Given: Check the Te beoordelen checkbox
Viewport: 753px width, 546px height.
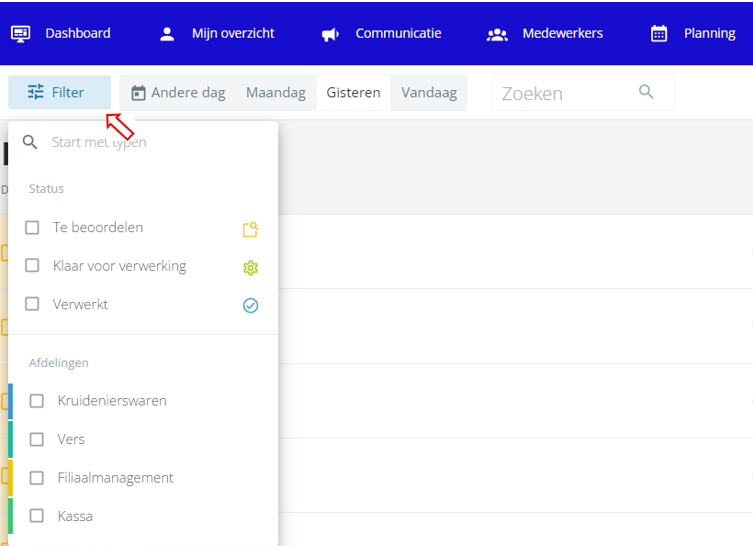Looking at the screenshot, I should [32, 227].
